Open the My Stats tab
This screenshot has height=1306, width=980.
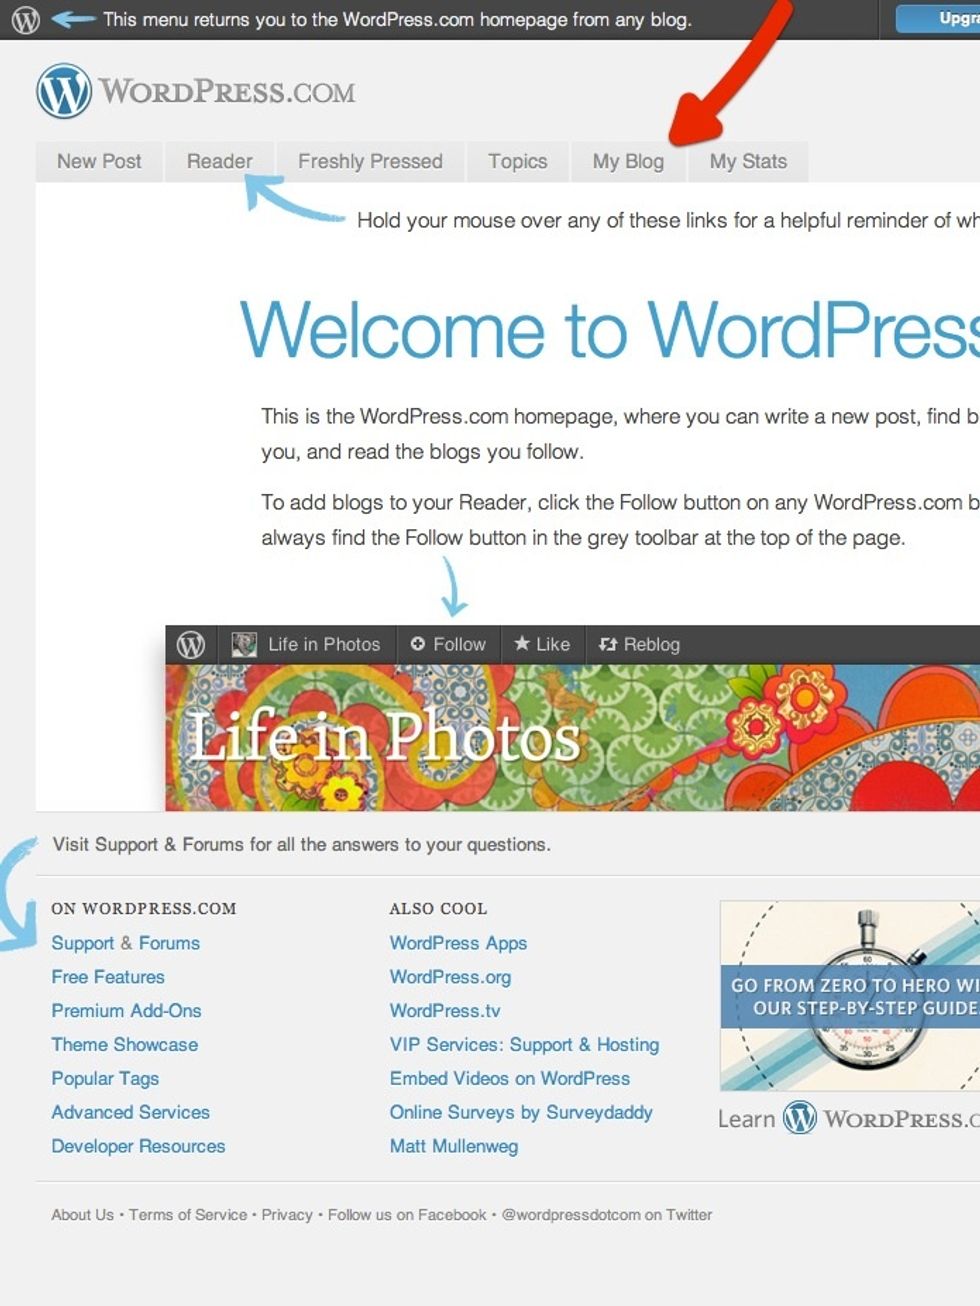(x=748, y=161)
